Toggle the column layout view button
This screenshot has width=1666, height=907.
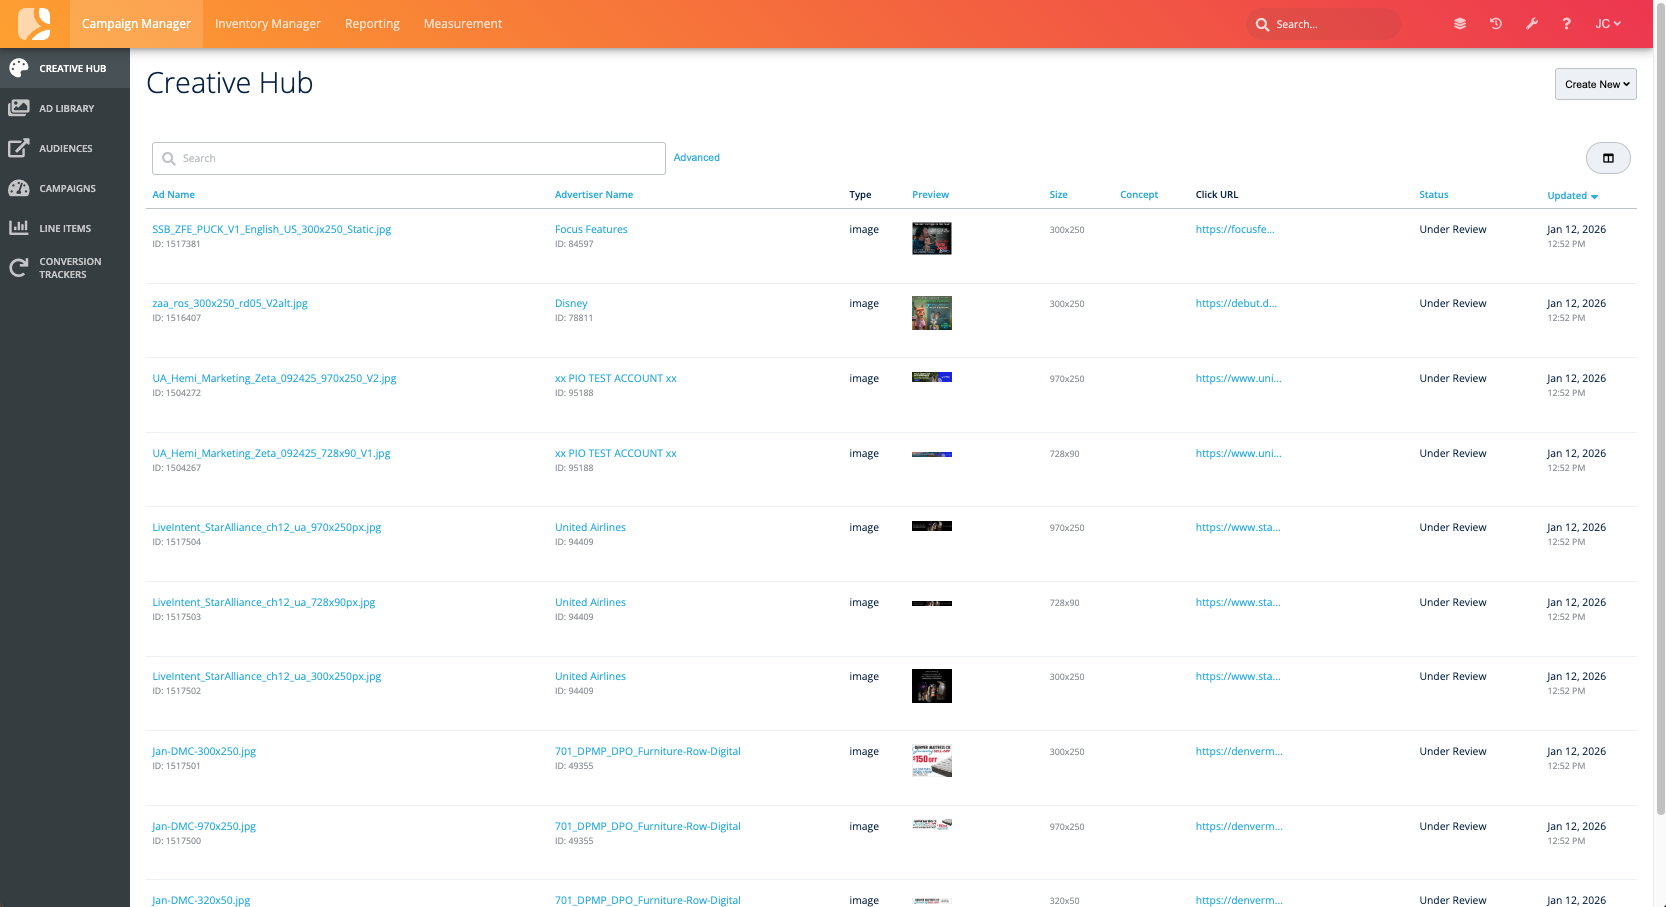(x=1608, y=158)
